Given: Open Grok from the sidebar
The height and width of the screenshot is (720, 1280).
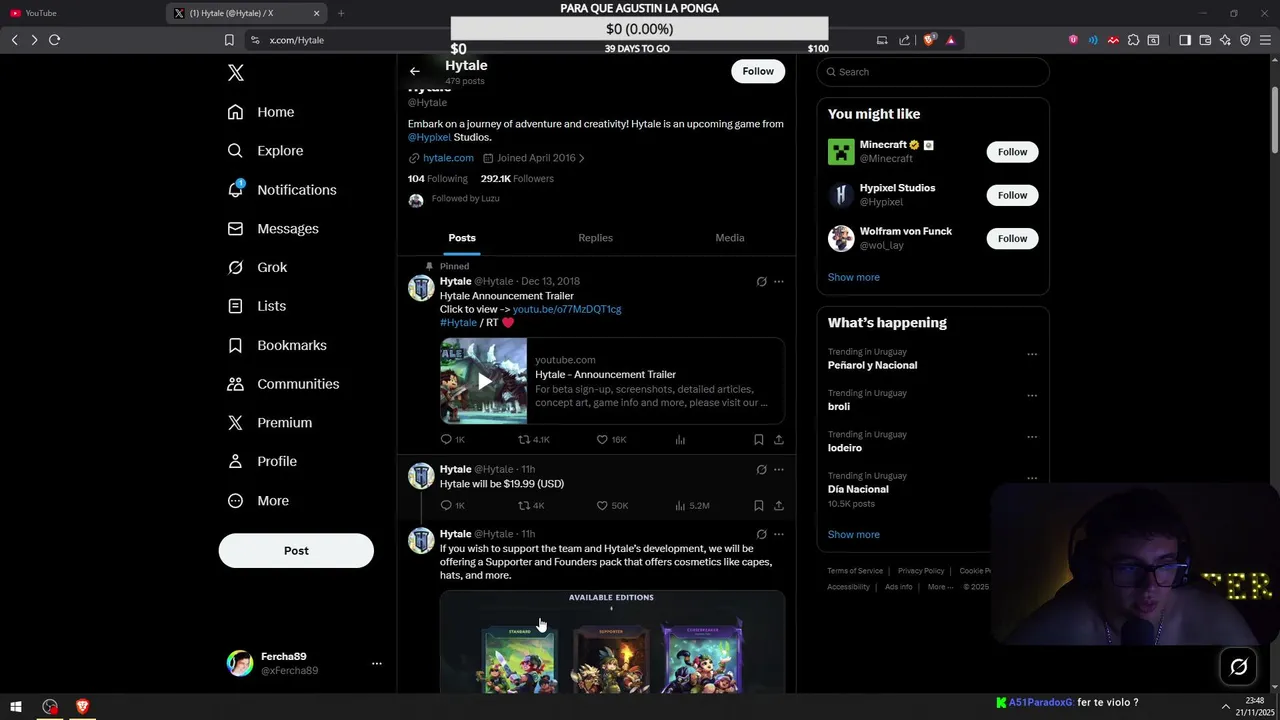Looking at the screenshot, I should 257,268.
